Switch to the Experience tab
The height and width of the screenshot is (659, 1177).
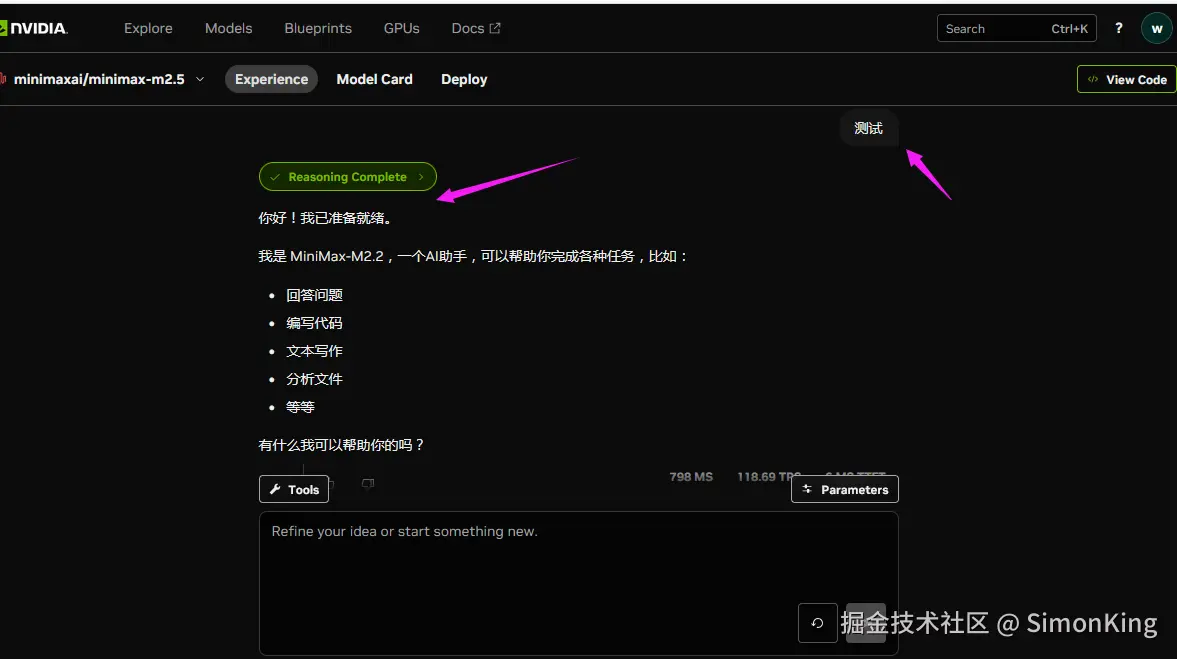click(x=271, y=79)
